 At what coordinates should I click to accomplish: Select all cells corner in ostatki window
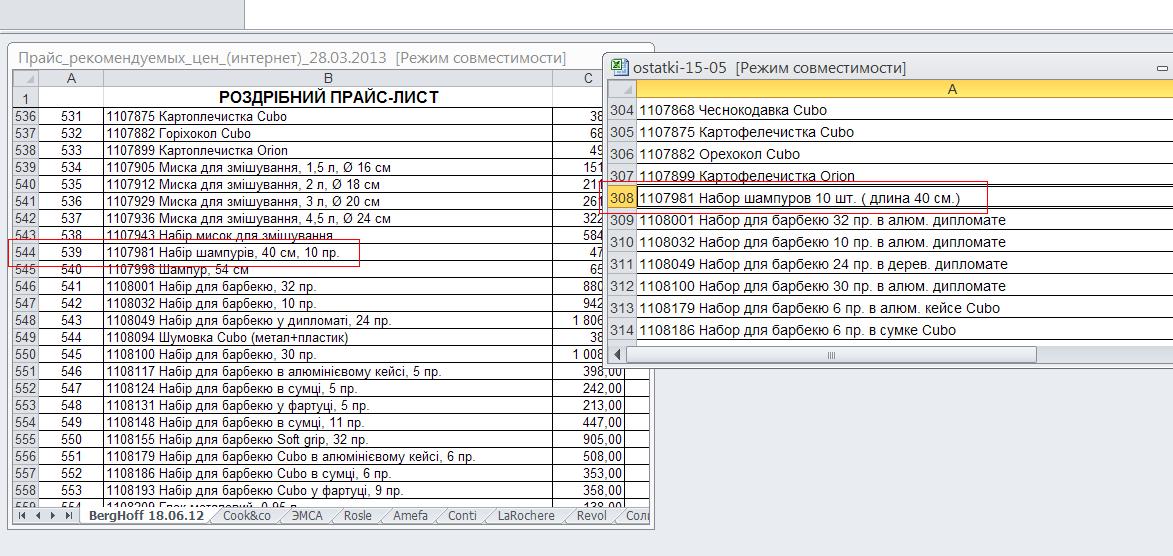[x=622, y=89]
